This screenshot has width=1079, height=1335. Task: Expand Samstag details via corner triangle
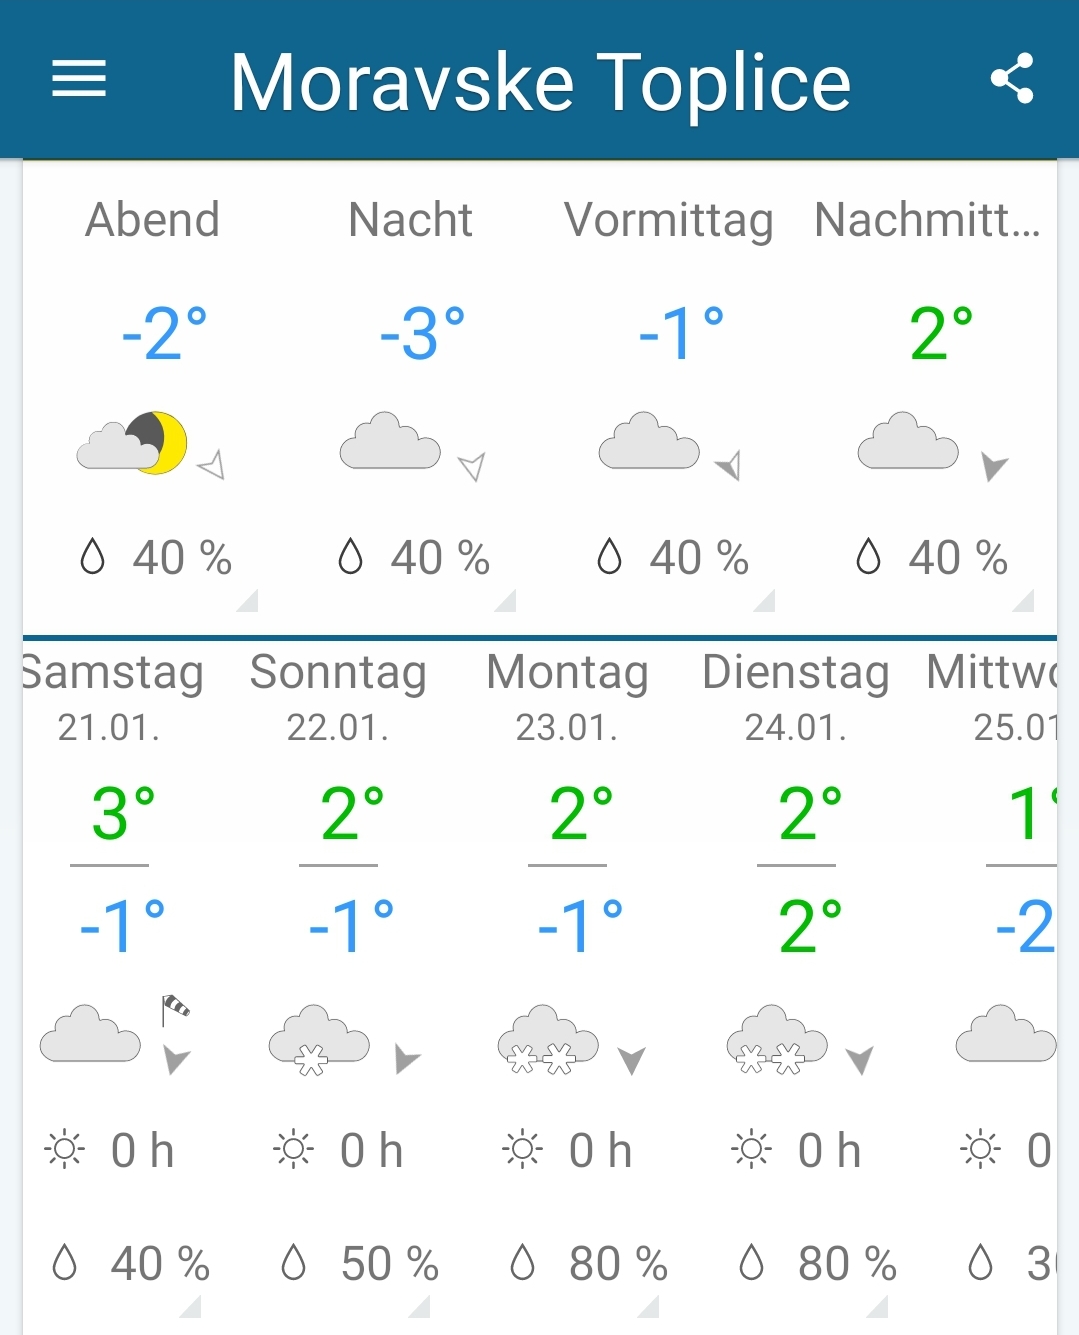(189, 1307)
